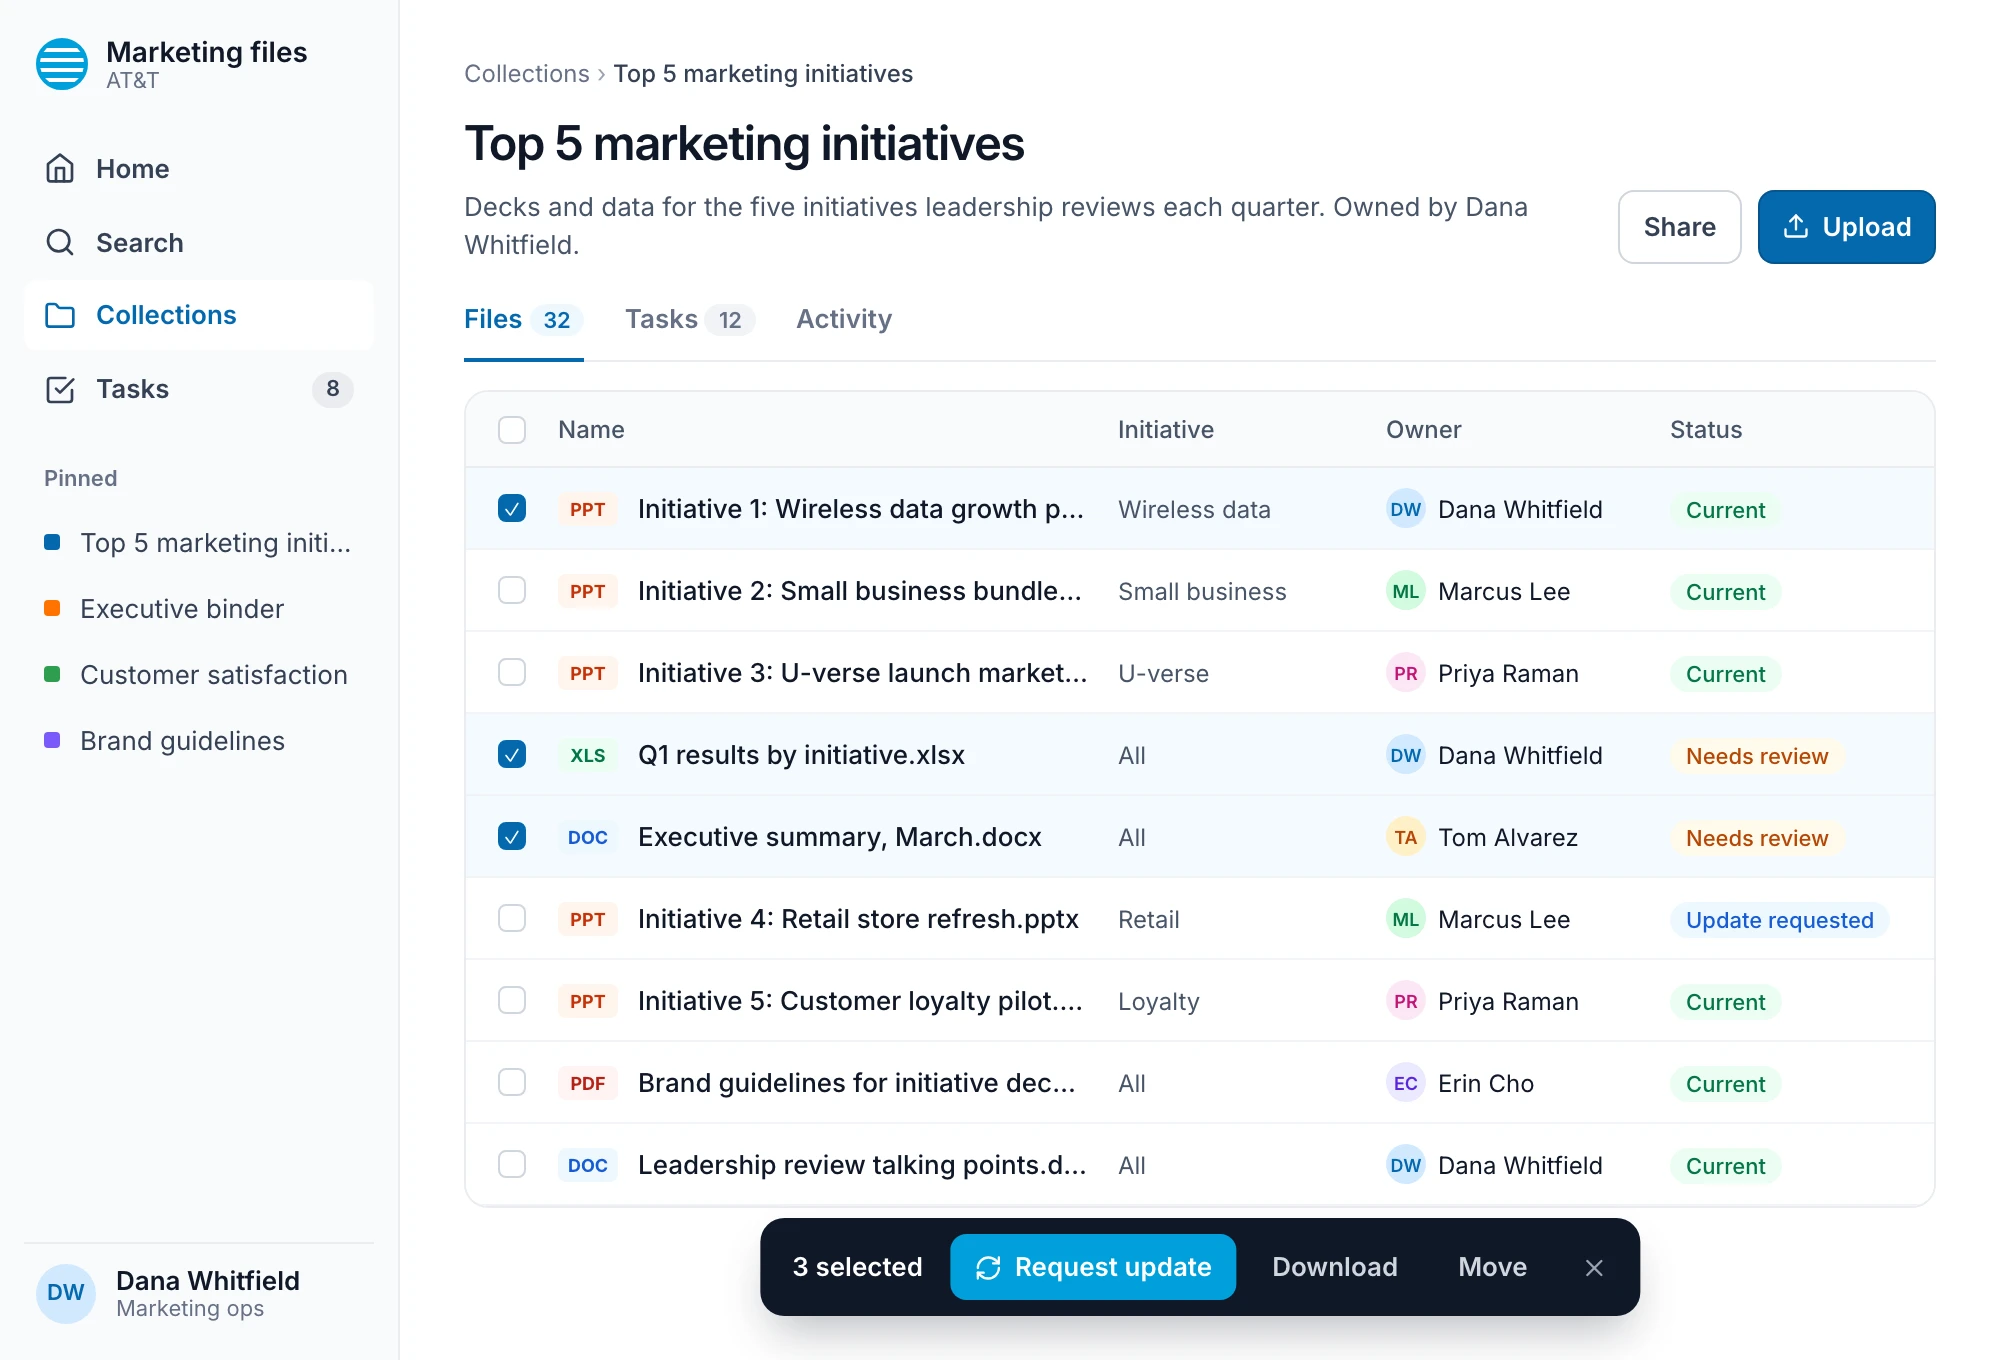Uncheck the Q1 results by initiative.xlsx row
Screen dimensions: 2000x1360
point(512,755)
